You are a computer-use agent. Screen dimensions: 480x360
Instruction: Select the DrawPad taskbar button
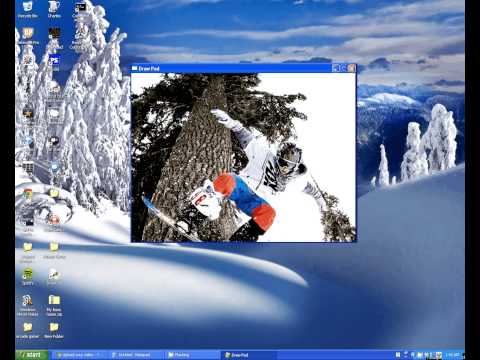[x=248, y=355]
